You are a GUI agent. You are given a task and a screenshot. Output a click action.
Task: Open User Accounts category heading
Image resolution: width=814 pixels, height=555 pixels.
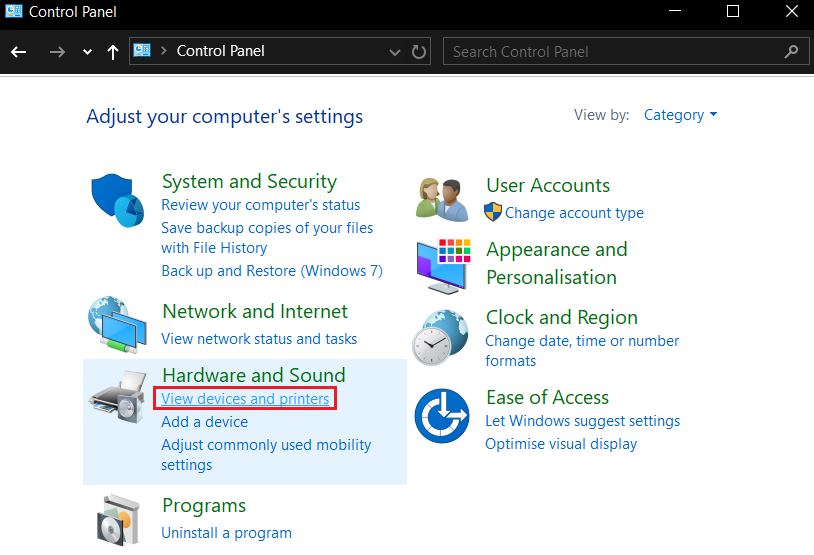(548, 185)
